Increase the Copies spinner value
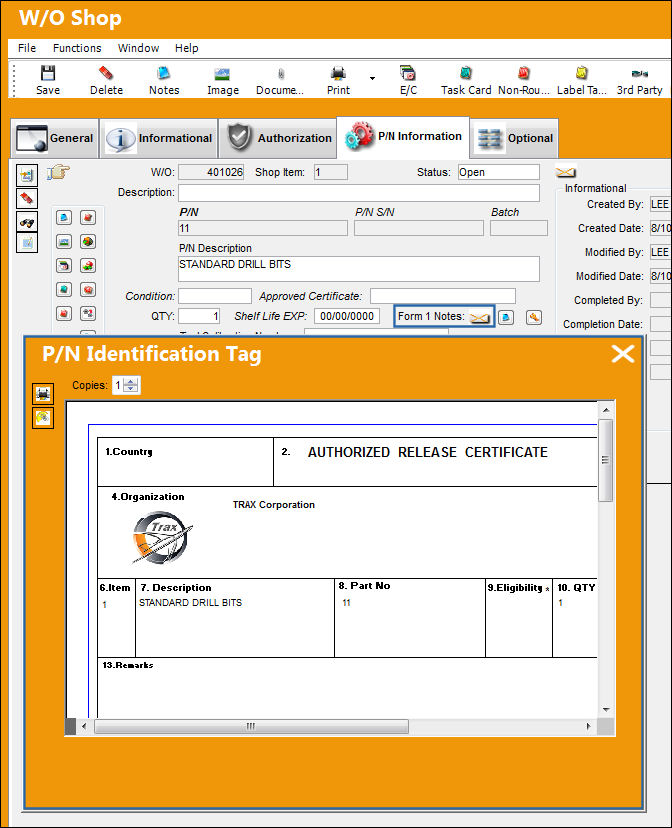672x828 pixels. point(130,381)
